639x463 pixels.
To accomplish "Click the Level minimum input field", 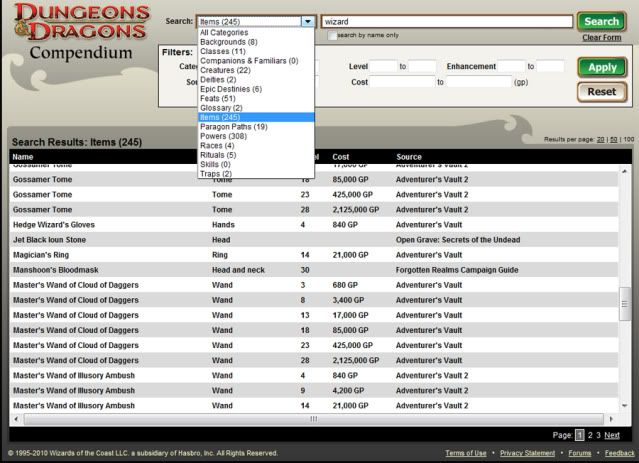I will tap(383, 66).
